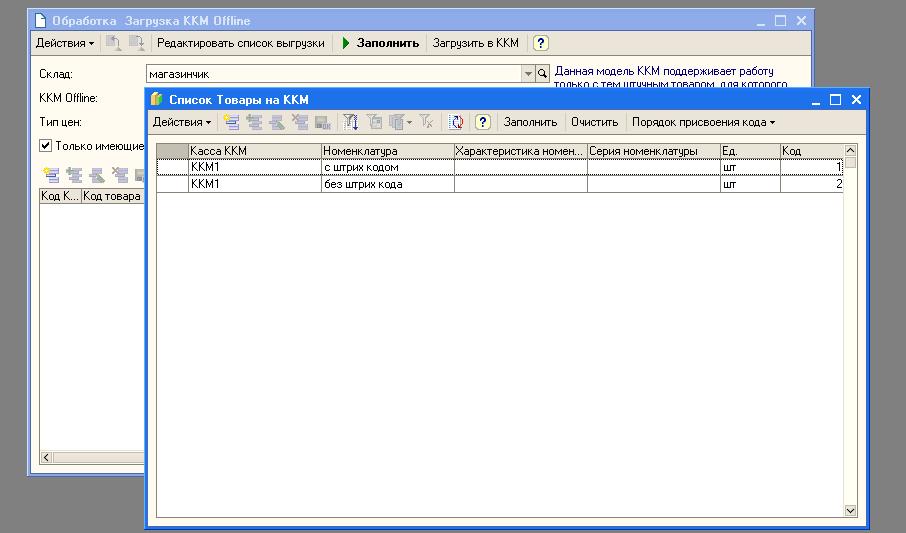Click scroll down arrow of goods list

[x=850, y=510]
